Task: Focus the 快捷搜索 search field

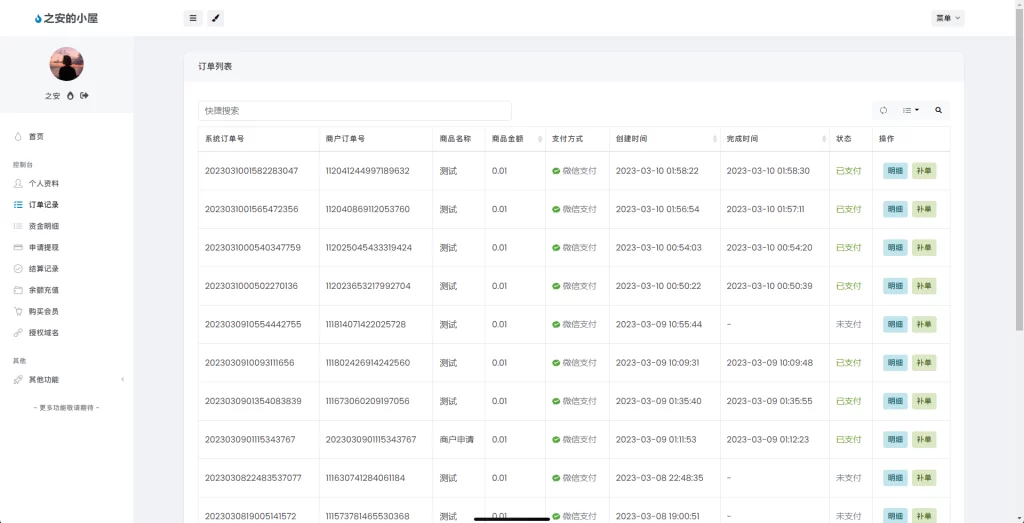Action: [355, 111]
